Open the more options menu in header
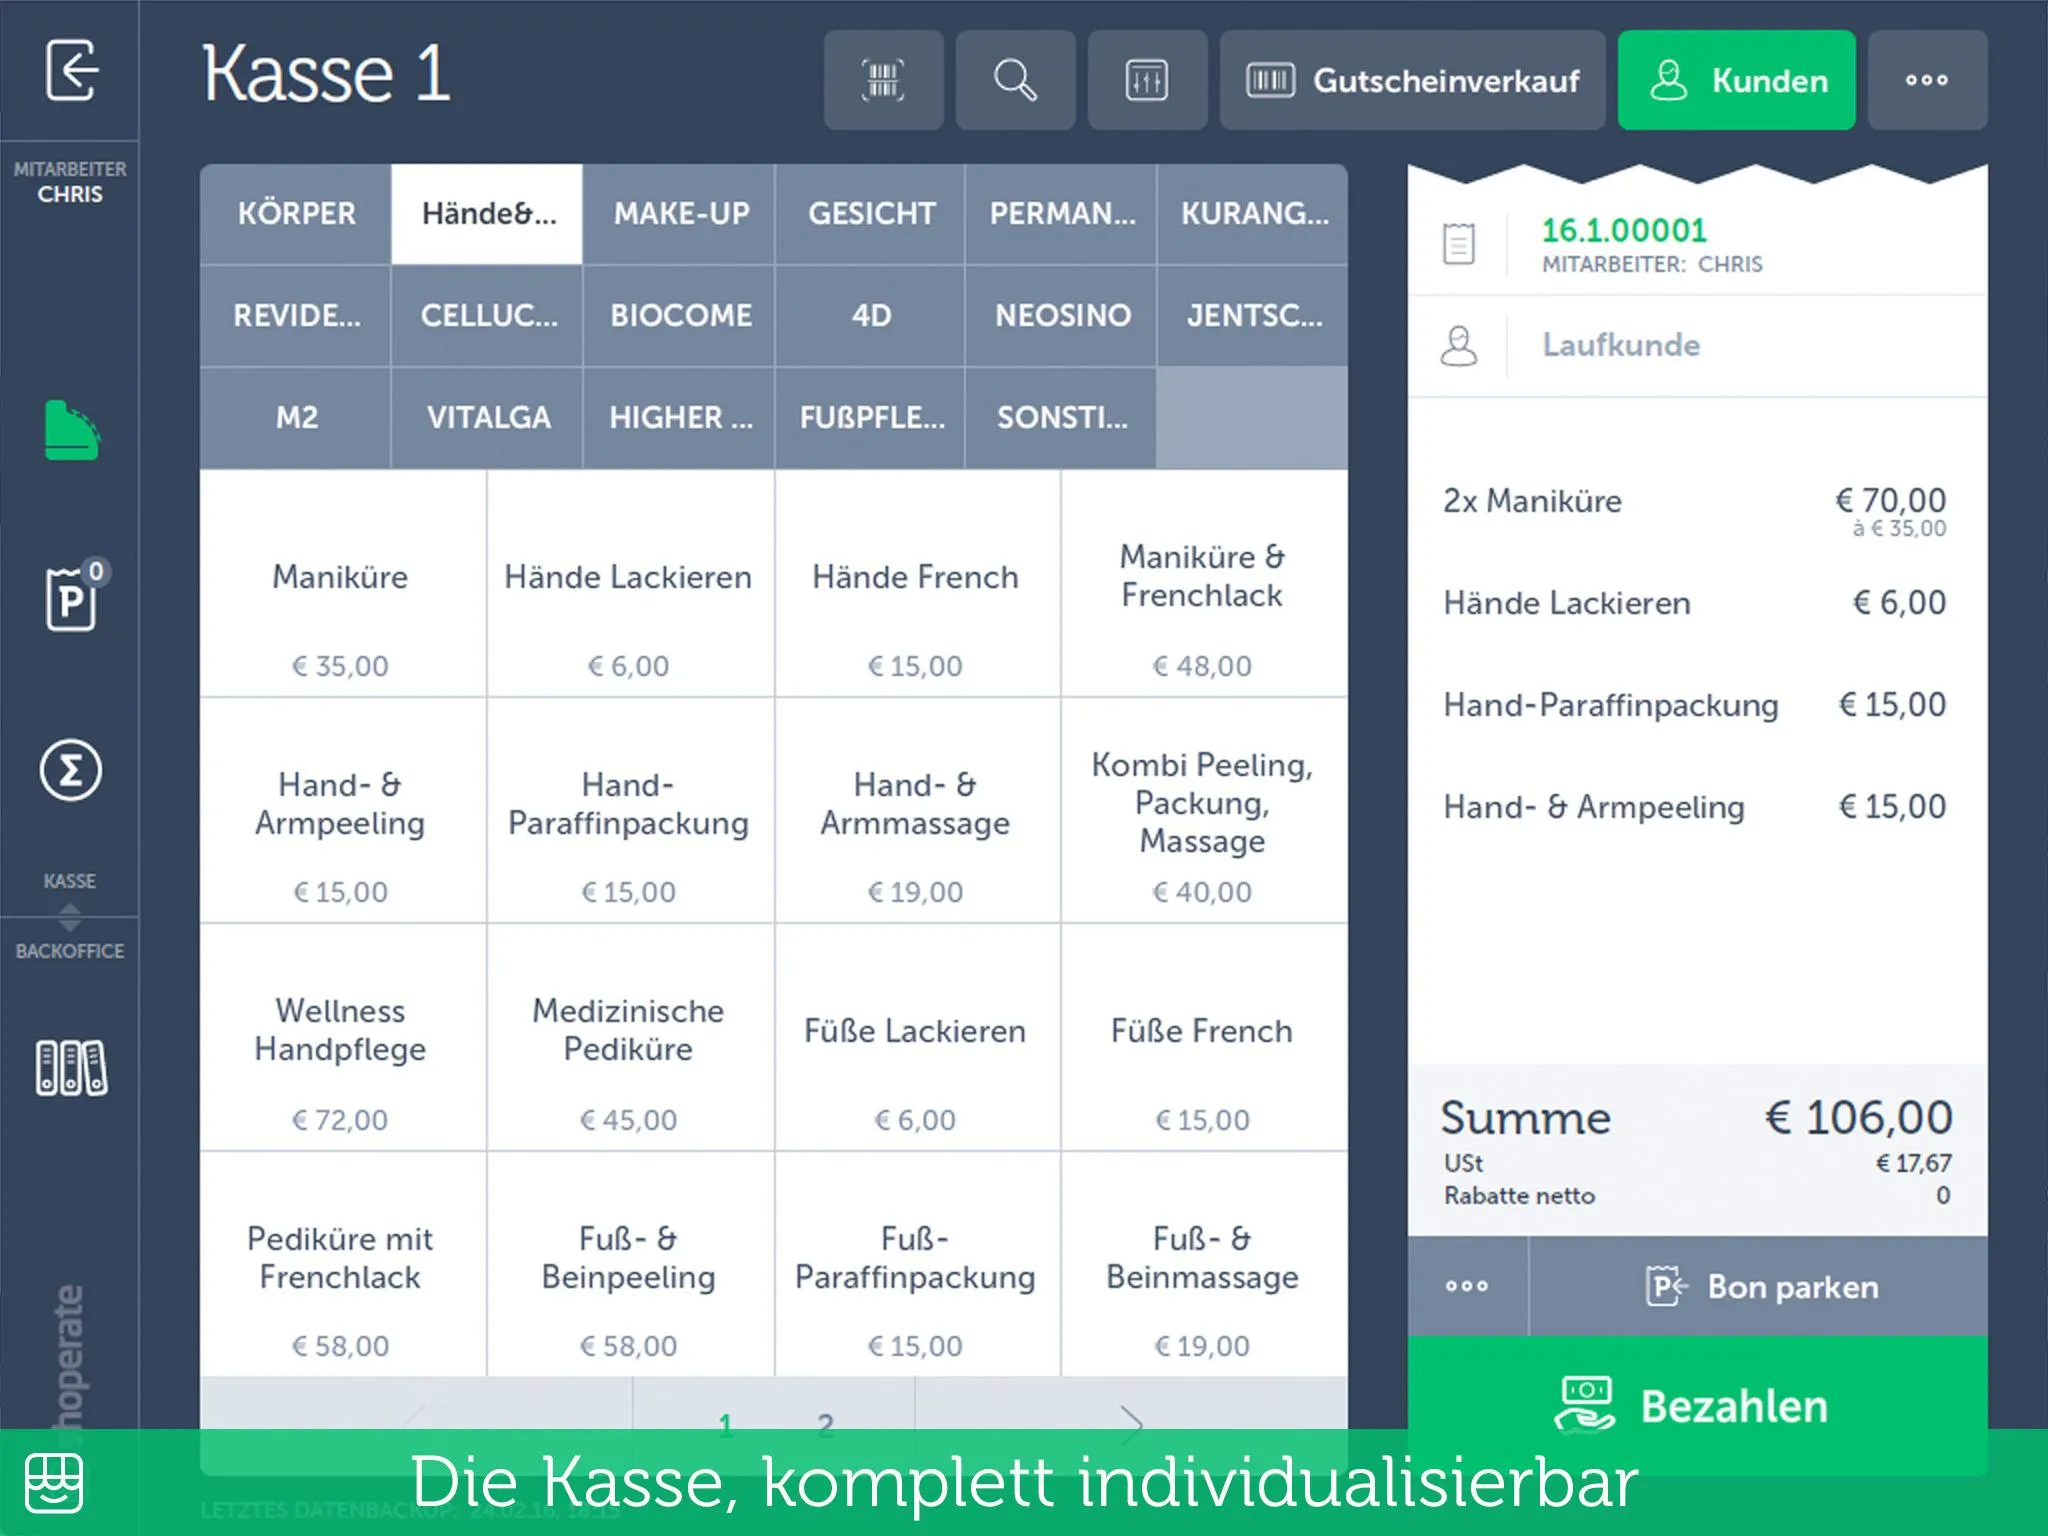Screen dimensions: 2048x1536 (x=1927, y=80)
